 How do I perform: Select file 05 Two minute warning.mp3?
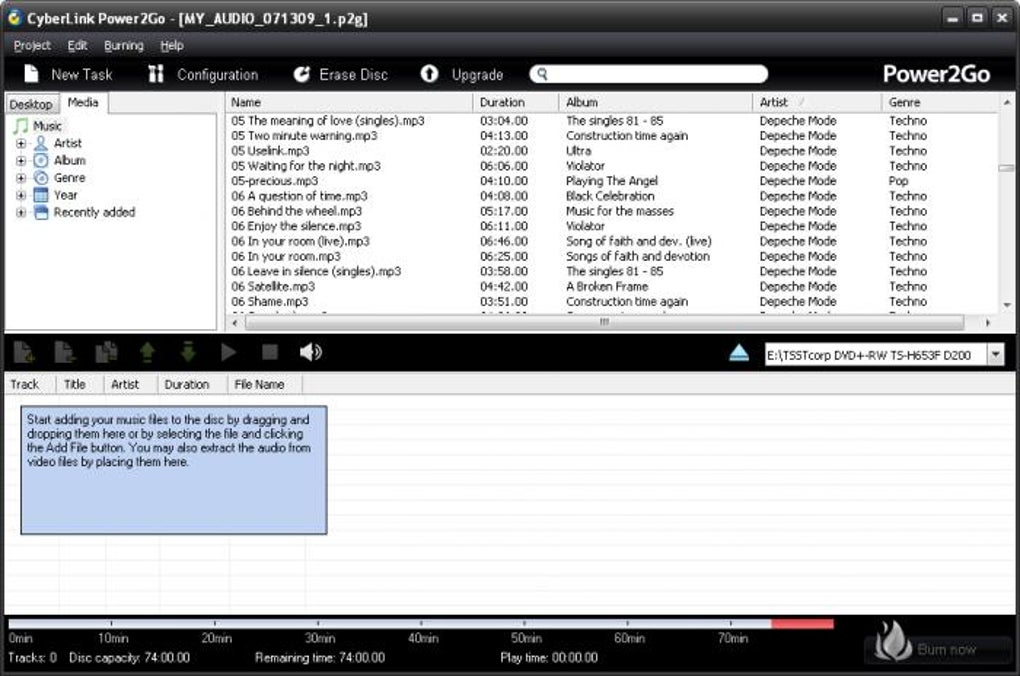pyautogui.click(x=304, y=135)
